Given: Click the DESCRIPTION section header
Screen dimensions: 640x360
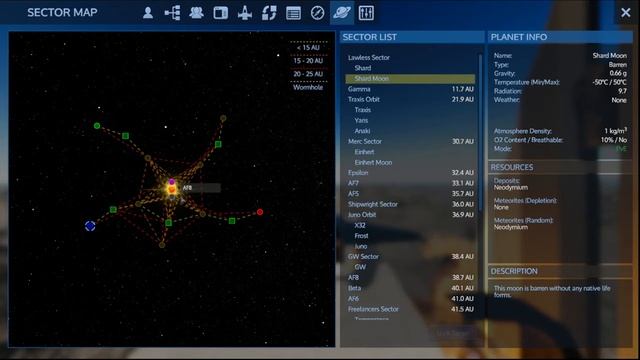Looking at the screenshot, I should (560, 271).
